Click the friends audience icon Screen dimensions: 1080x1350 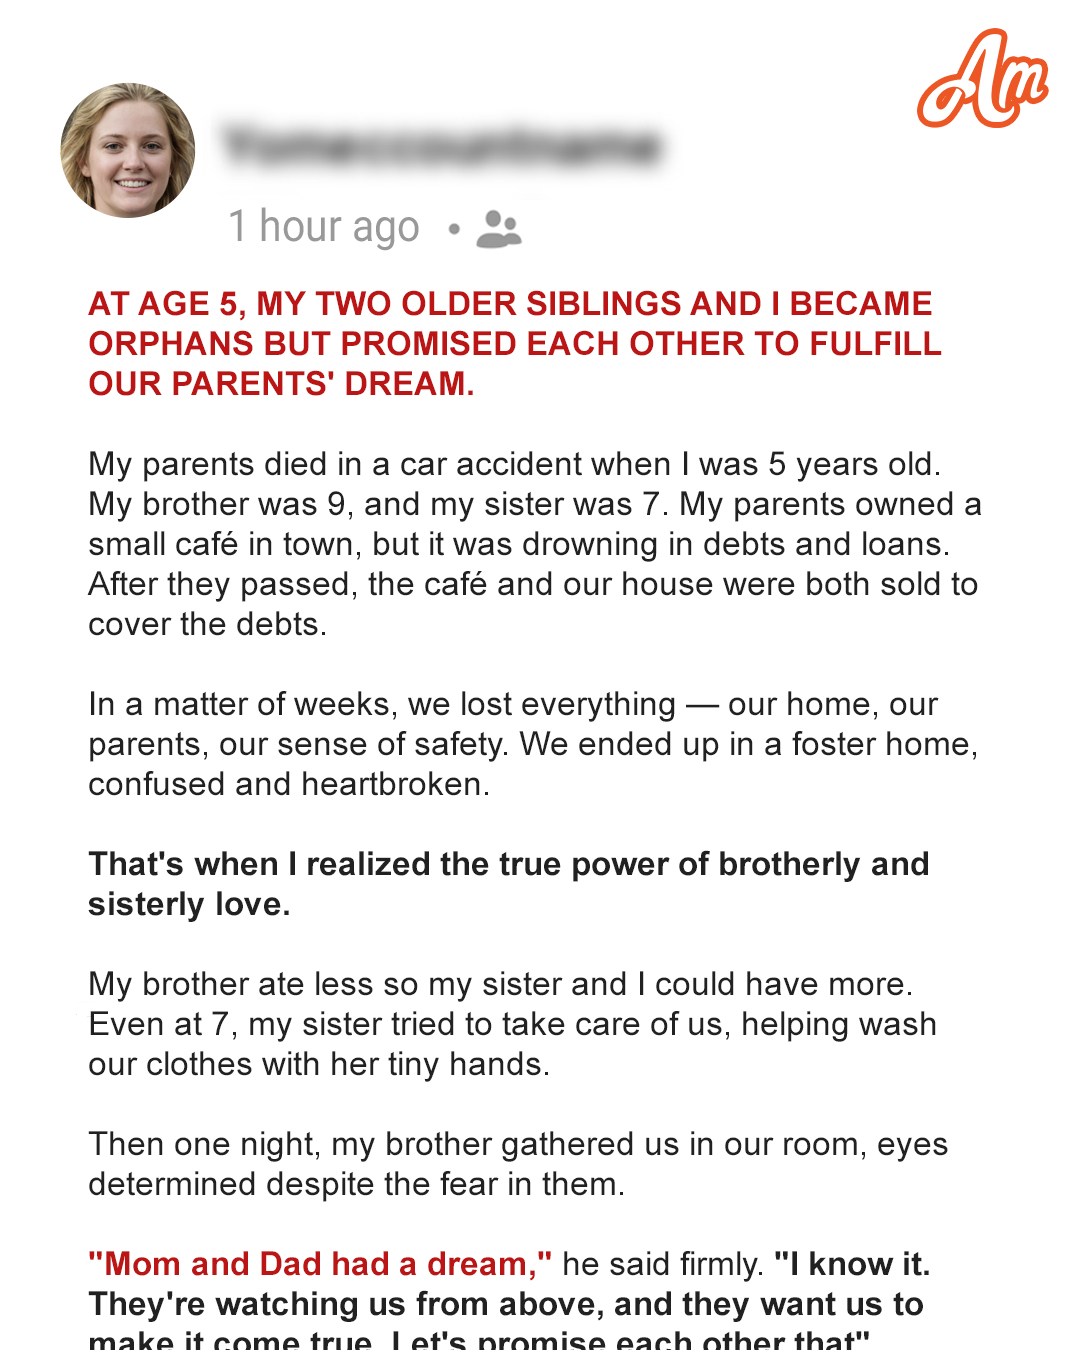(498, 229)
